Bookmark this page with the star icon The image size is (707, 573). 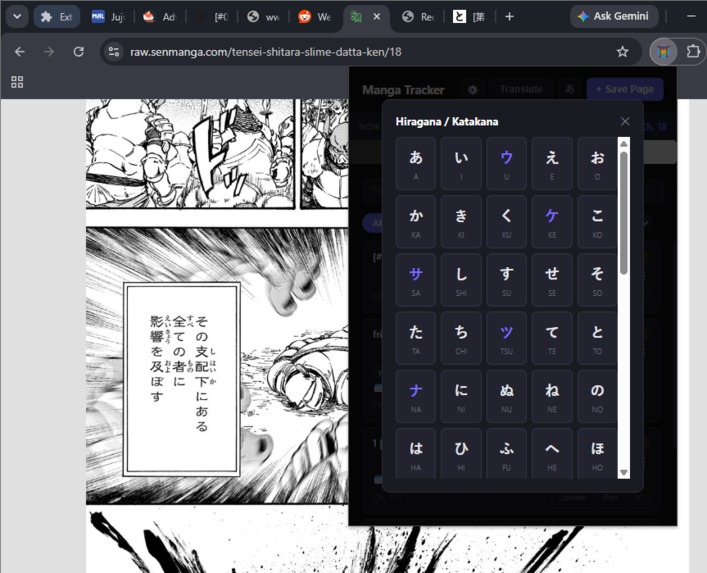click(622, 52)
